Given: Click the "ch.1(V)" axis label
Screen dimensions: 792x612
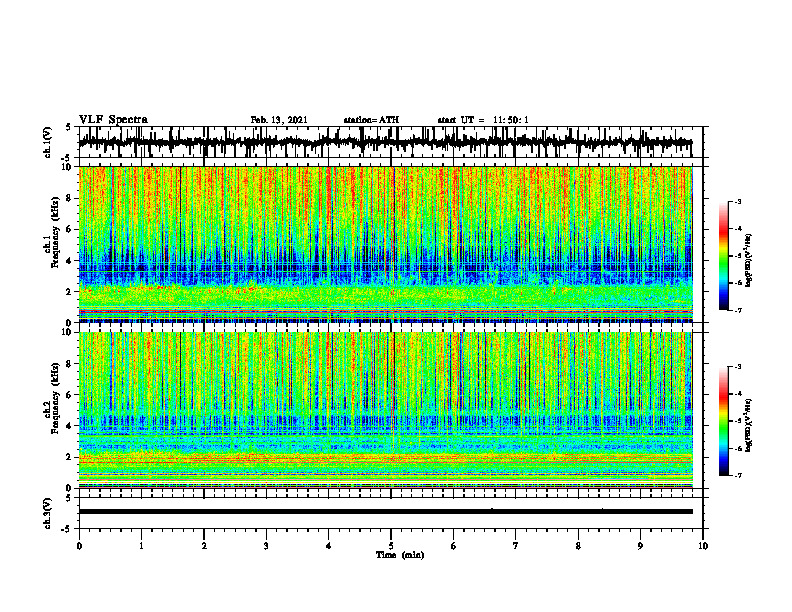Looking at the screenshot, I should pyautogui.click(x=47, y=142).
